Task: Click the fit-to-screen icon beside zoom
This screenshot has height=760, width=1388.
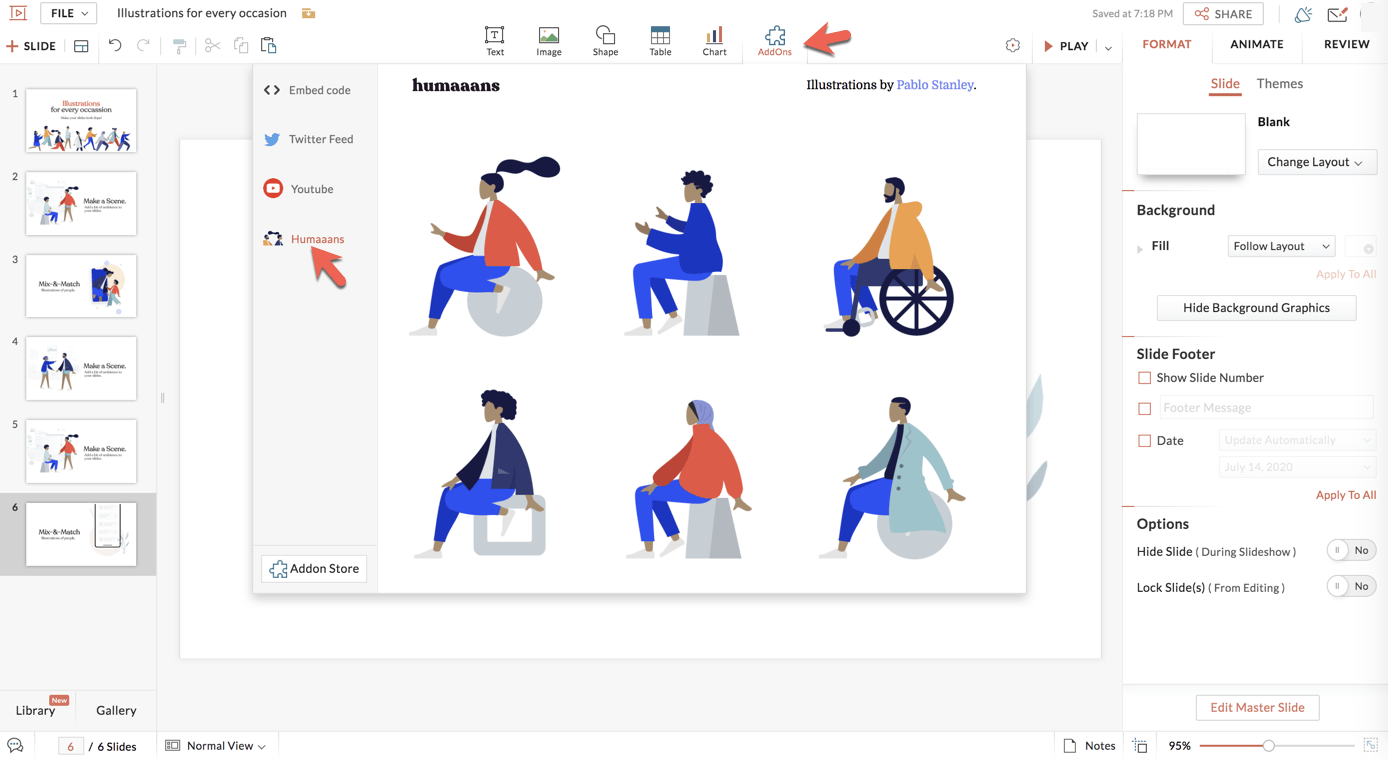Action: [x=1371, y=746]
